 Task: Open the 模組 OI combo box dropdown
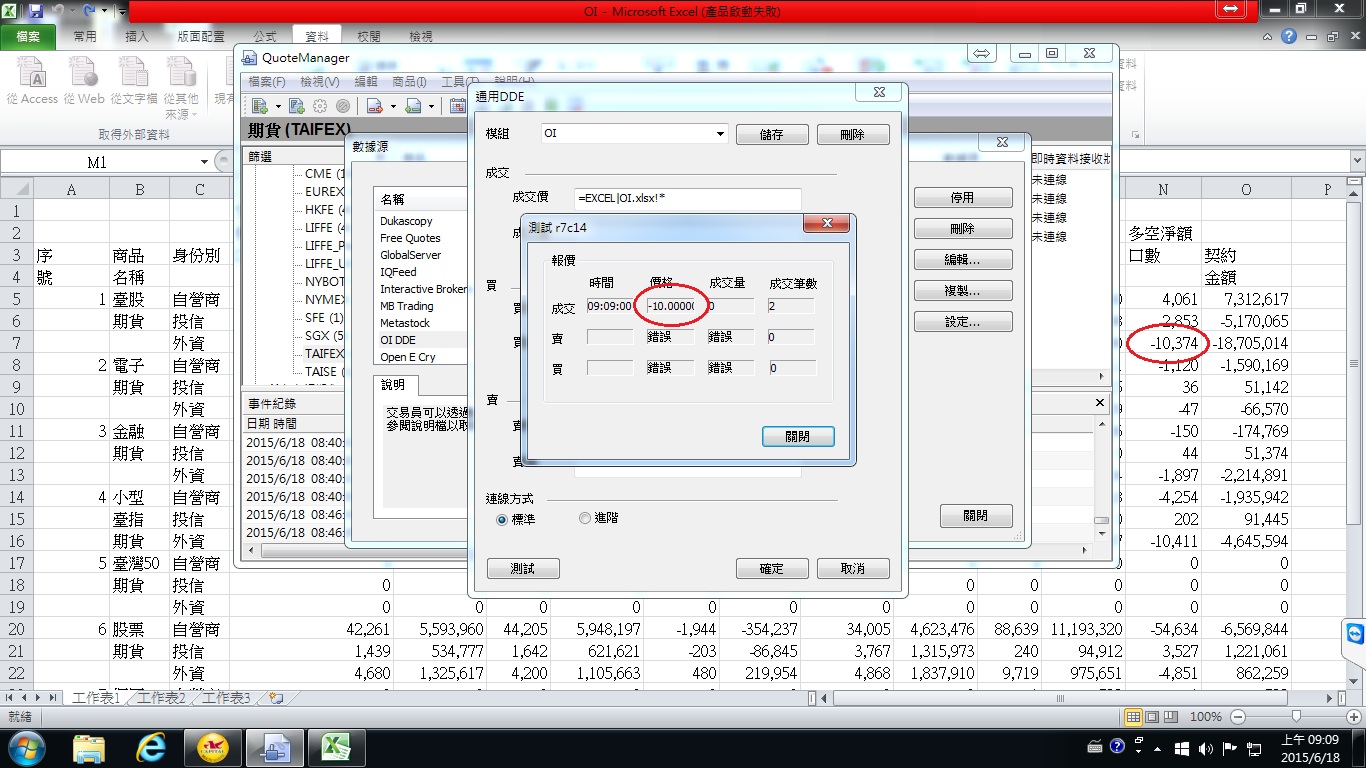coord(720,134)
